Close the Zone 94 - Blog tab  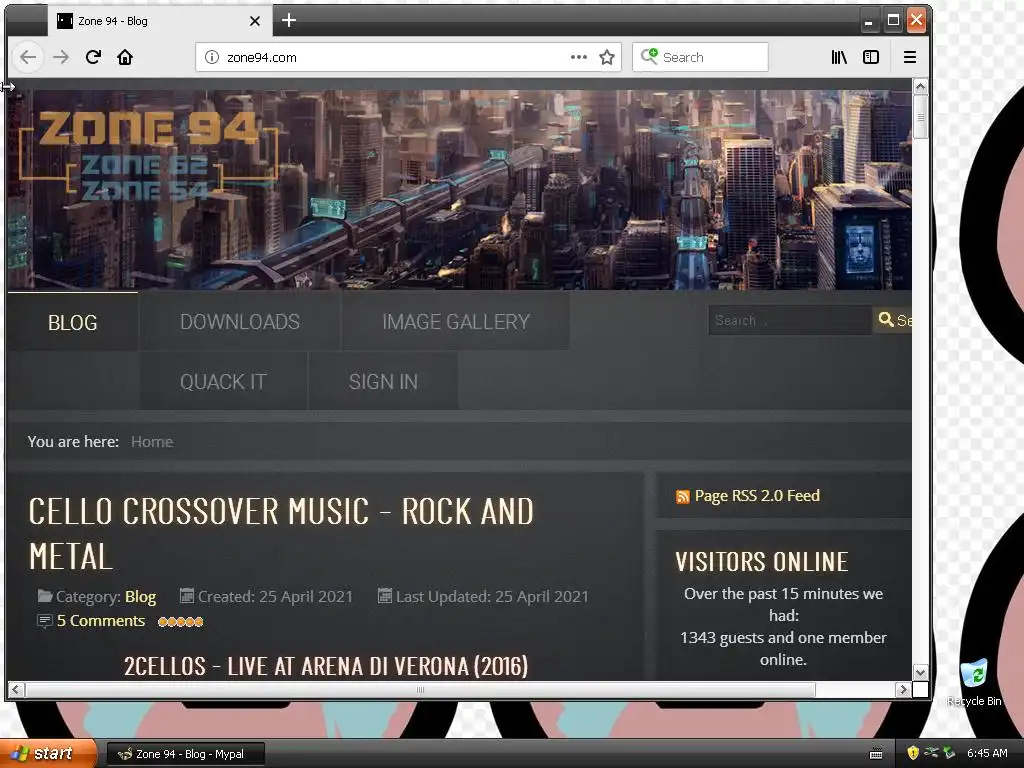tap(255, 21)
